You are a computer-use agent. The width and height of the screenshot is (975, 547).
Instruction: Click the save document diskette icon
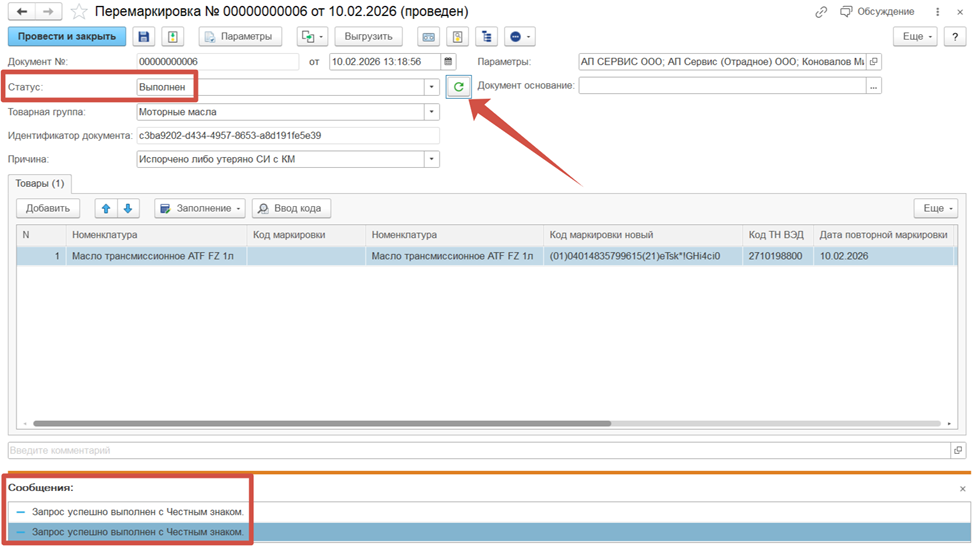point(143,37)
